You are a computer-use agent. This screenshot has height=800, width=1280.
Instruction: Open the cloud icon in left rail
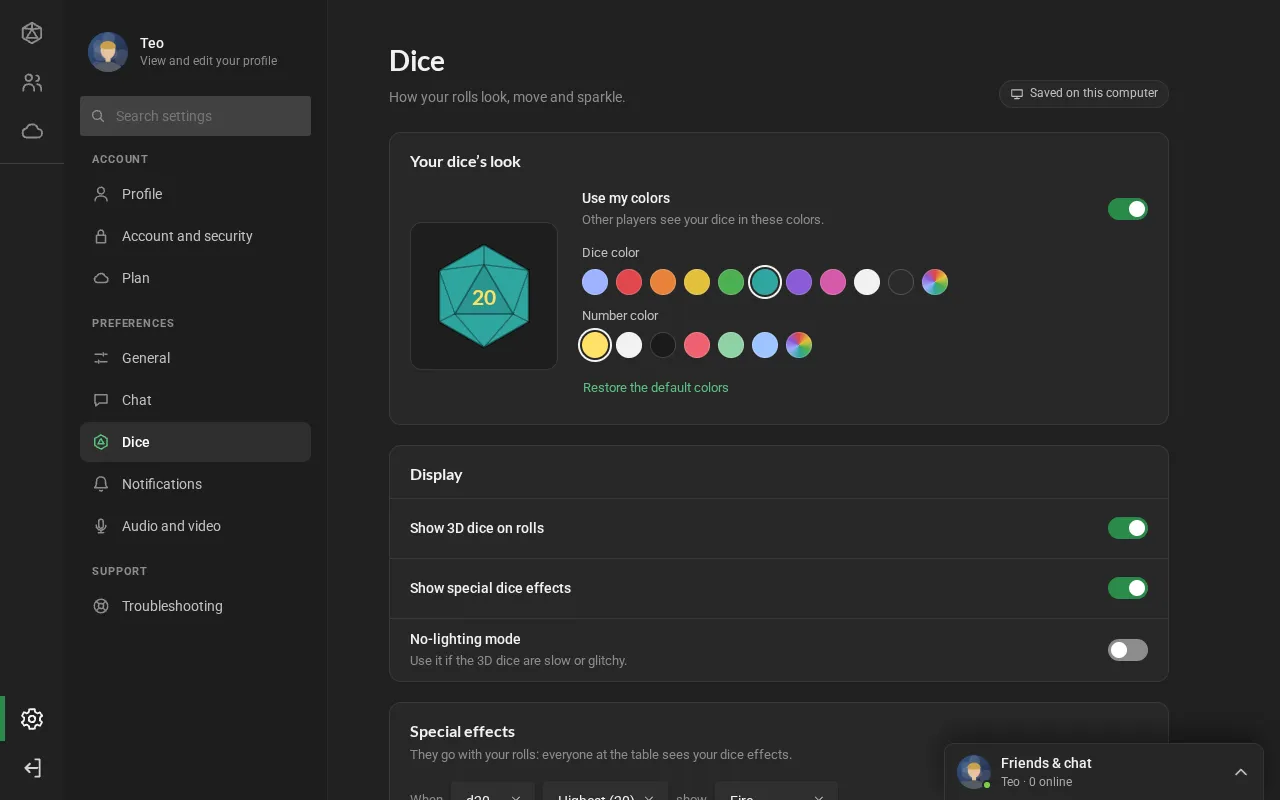[x=32, y=131]
